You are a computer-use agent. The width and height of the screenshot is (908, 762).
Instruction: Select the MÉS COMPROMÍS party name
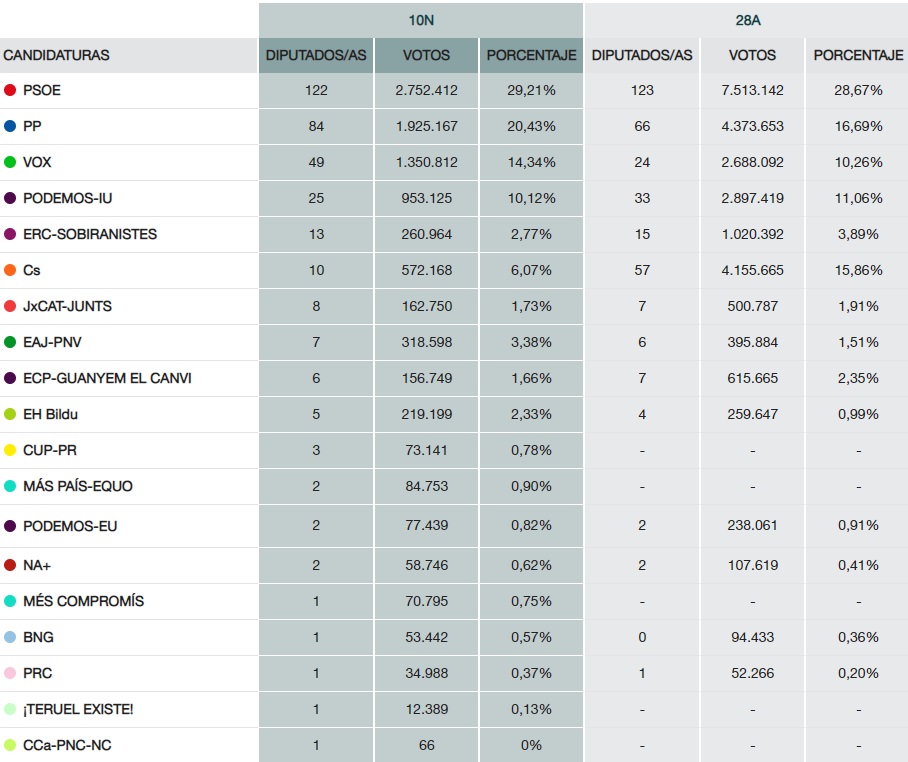pyautogui.click(x=83, y=601)
